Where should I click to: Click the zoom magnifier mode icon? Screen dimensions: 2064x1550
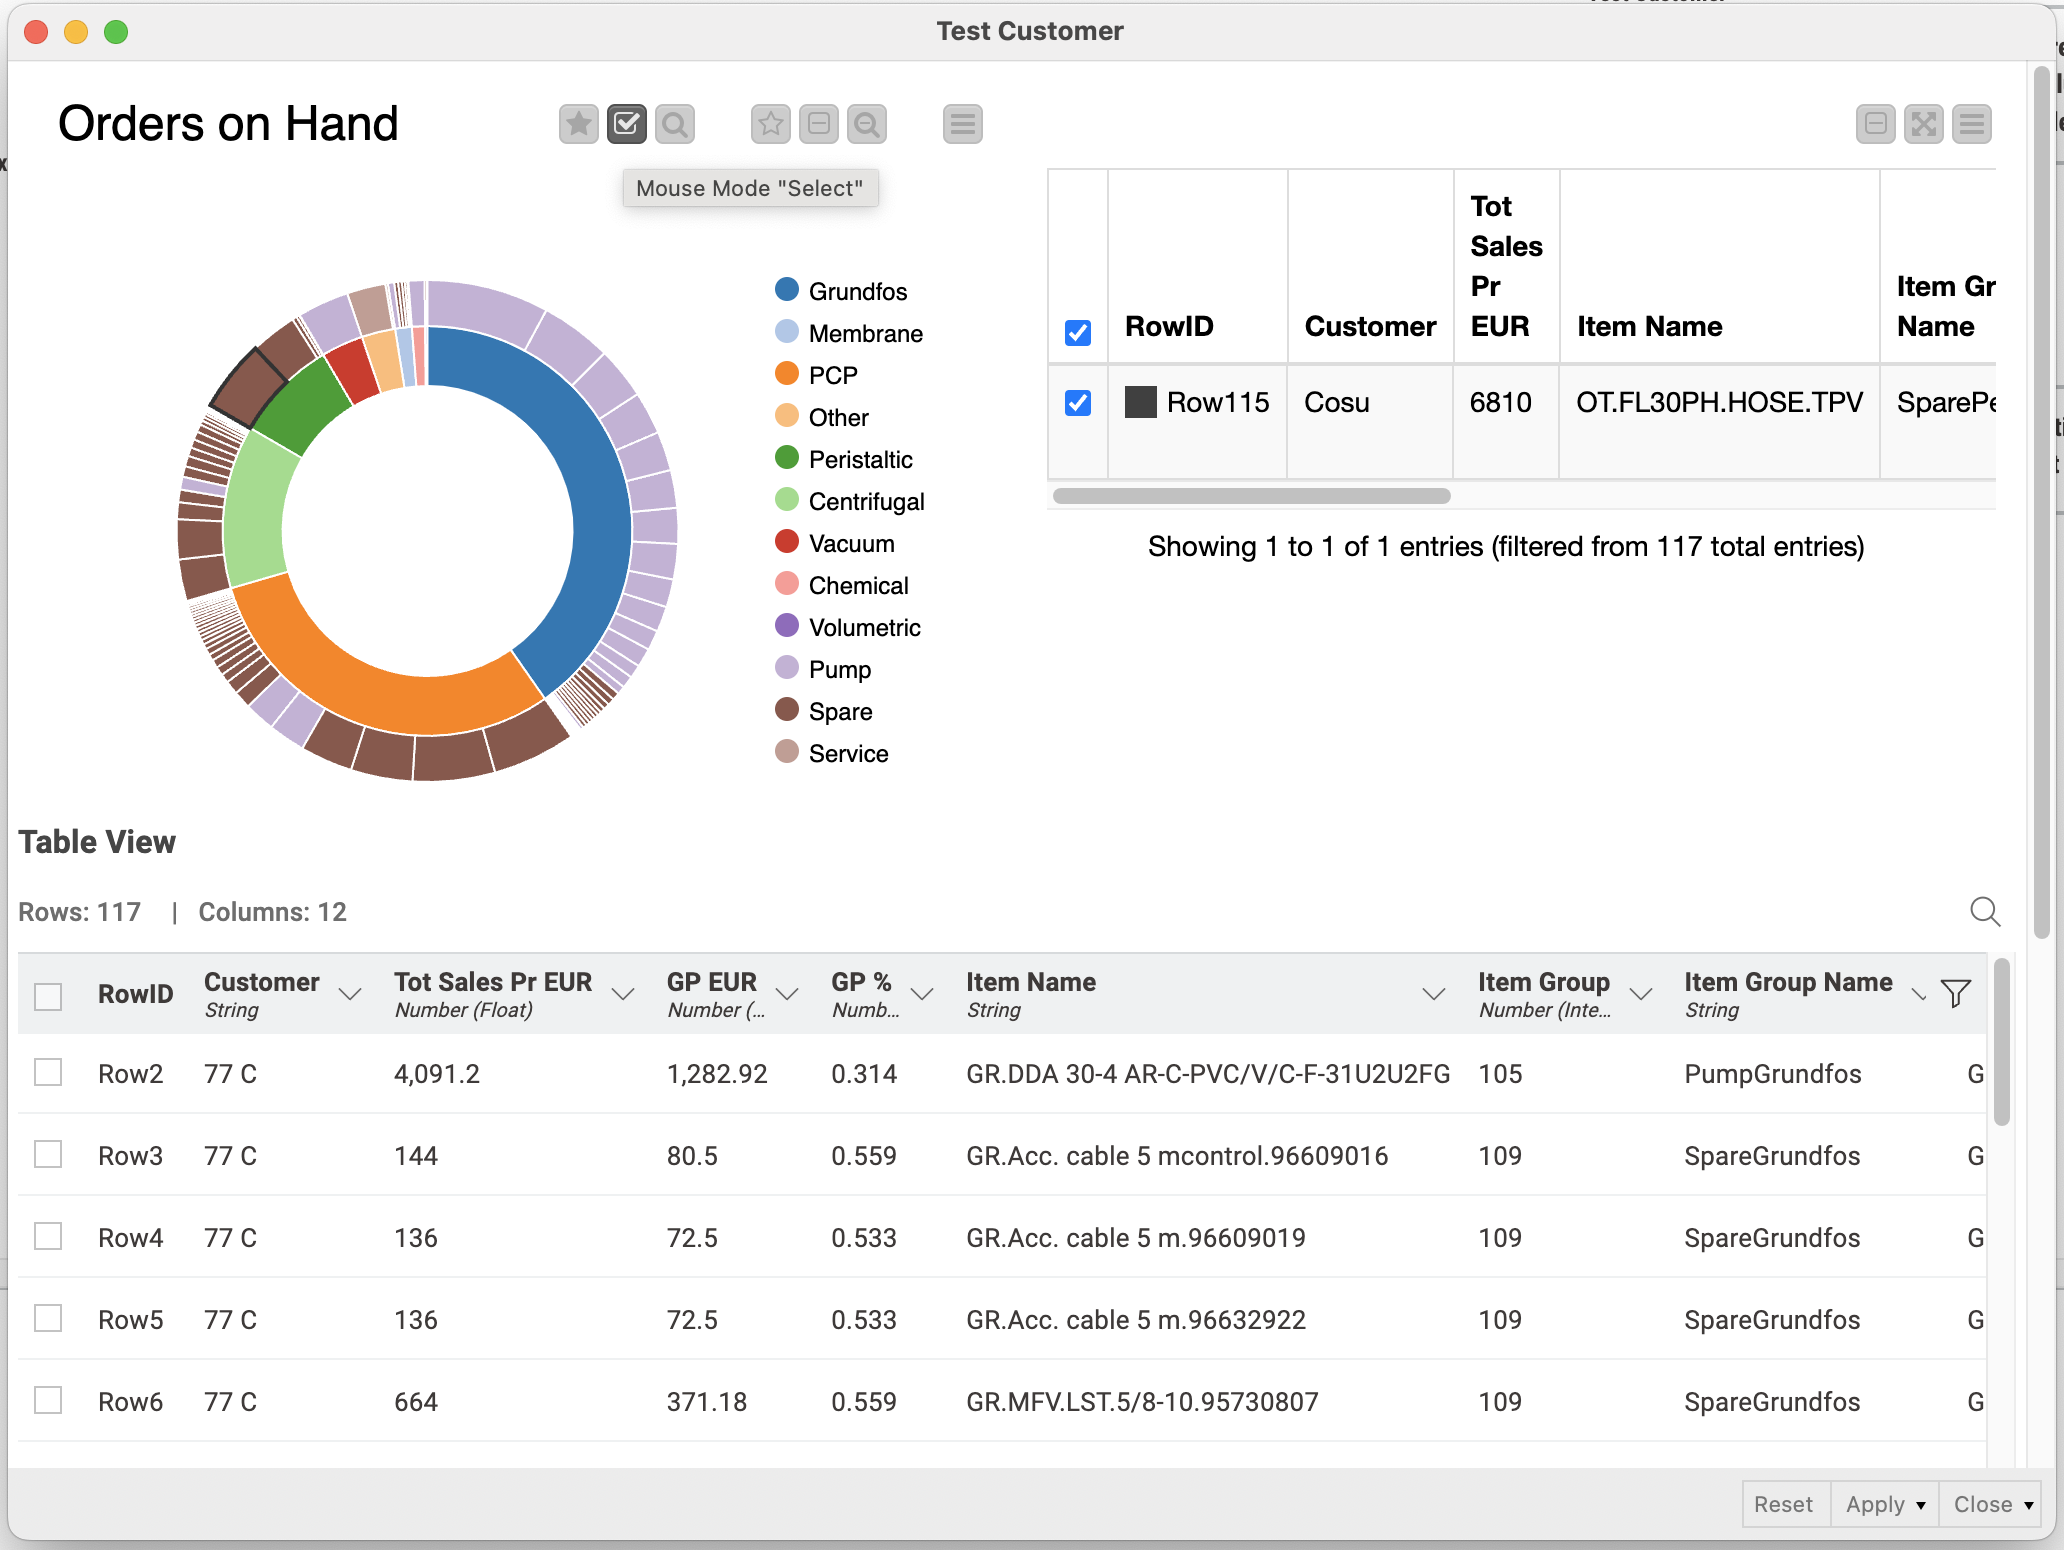675,124
